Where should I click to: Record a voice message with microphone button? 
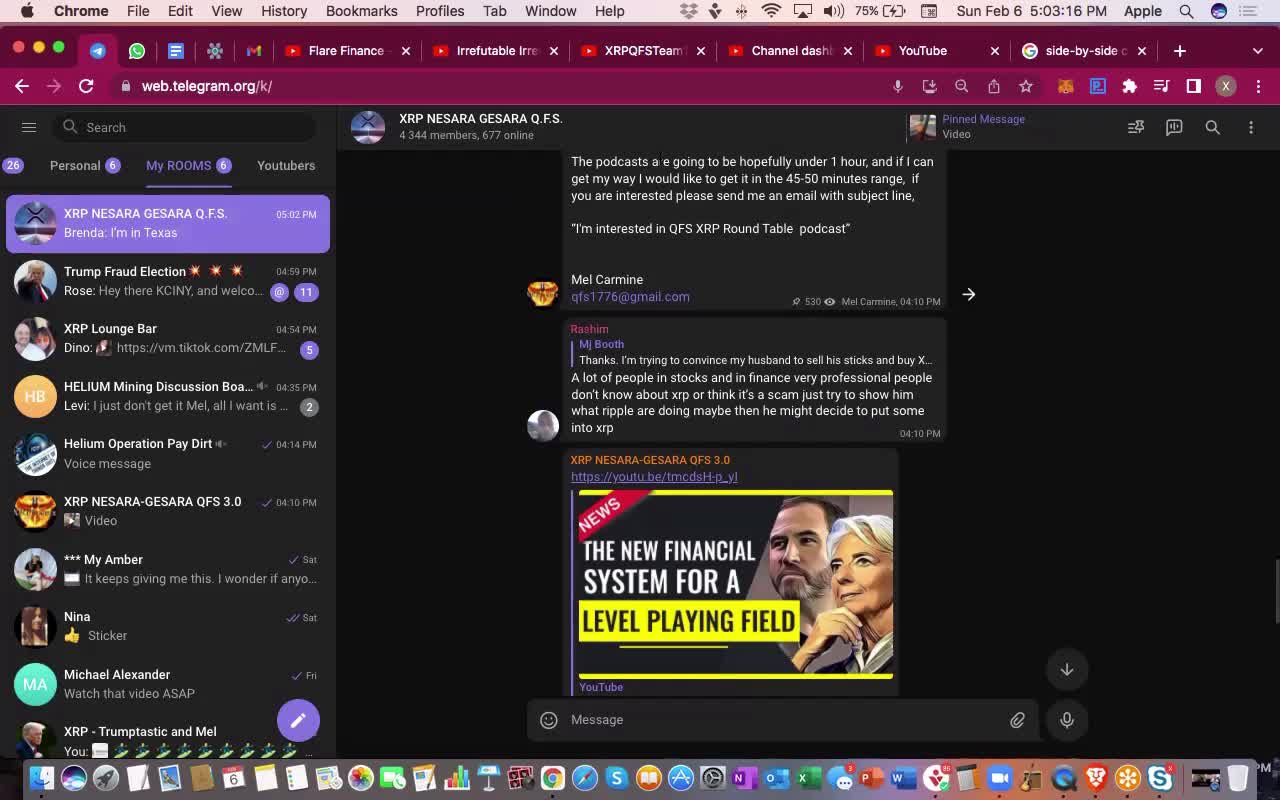[x=1067, y=720]
